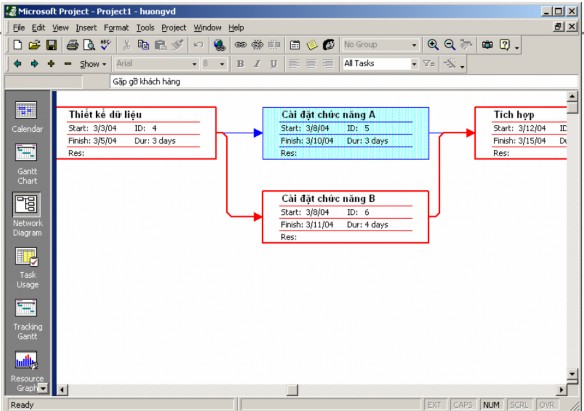Click the New project icon
Viewport: 584px width, 411px height.
(18, 45)
